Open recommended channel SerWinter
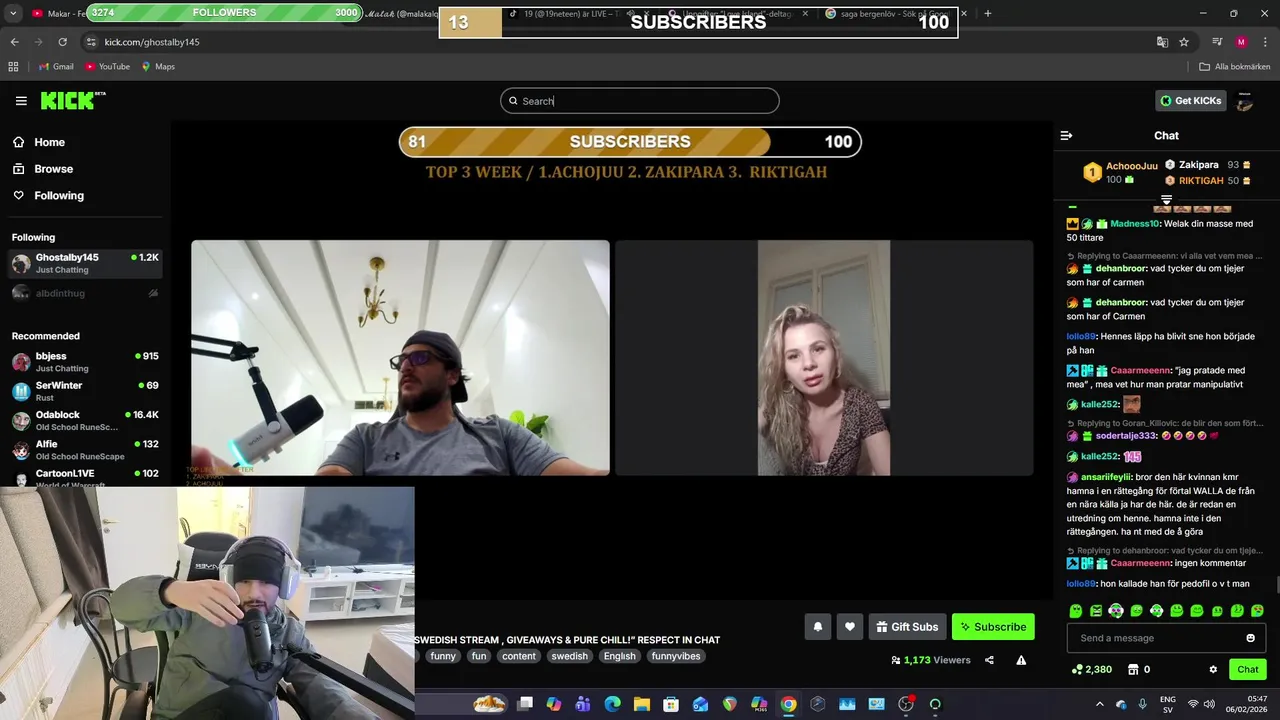The height and width of the screenshot is (720, 1280). 85,391
